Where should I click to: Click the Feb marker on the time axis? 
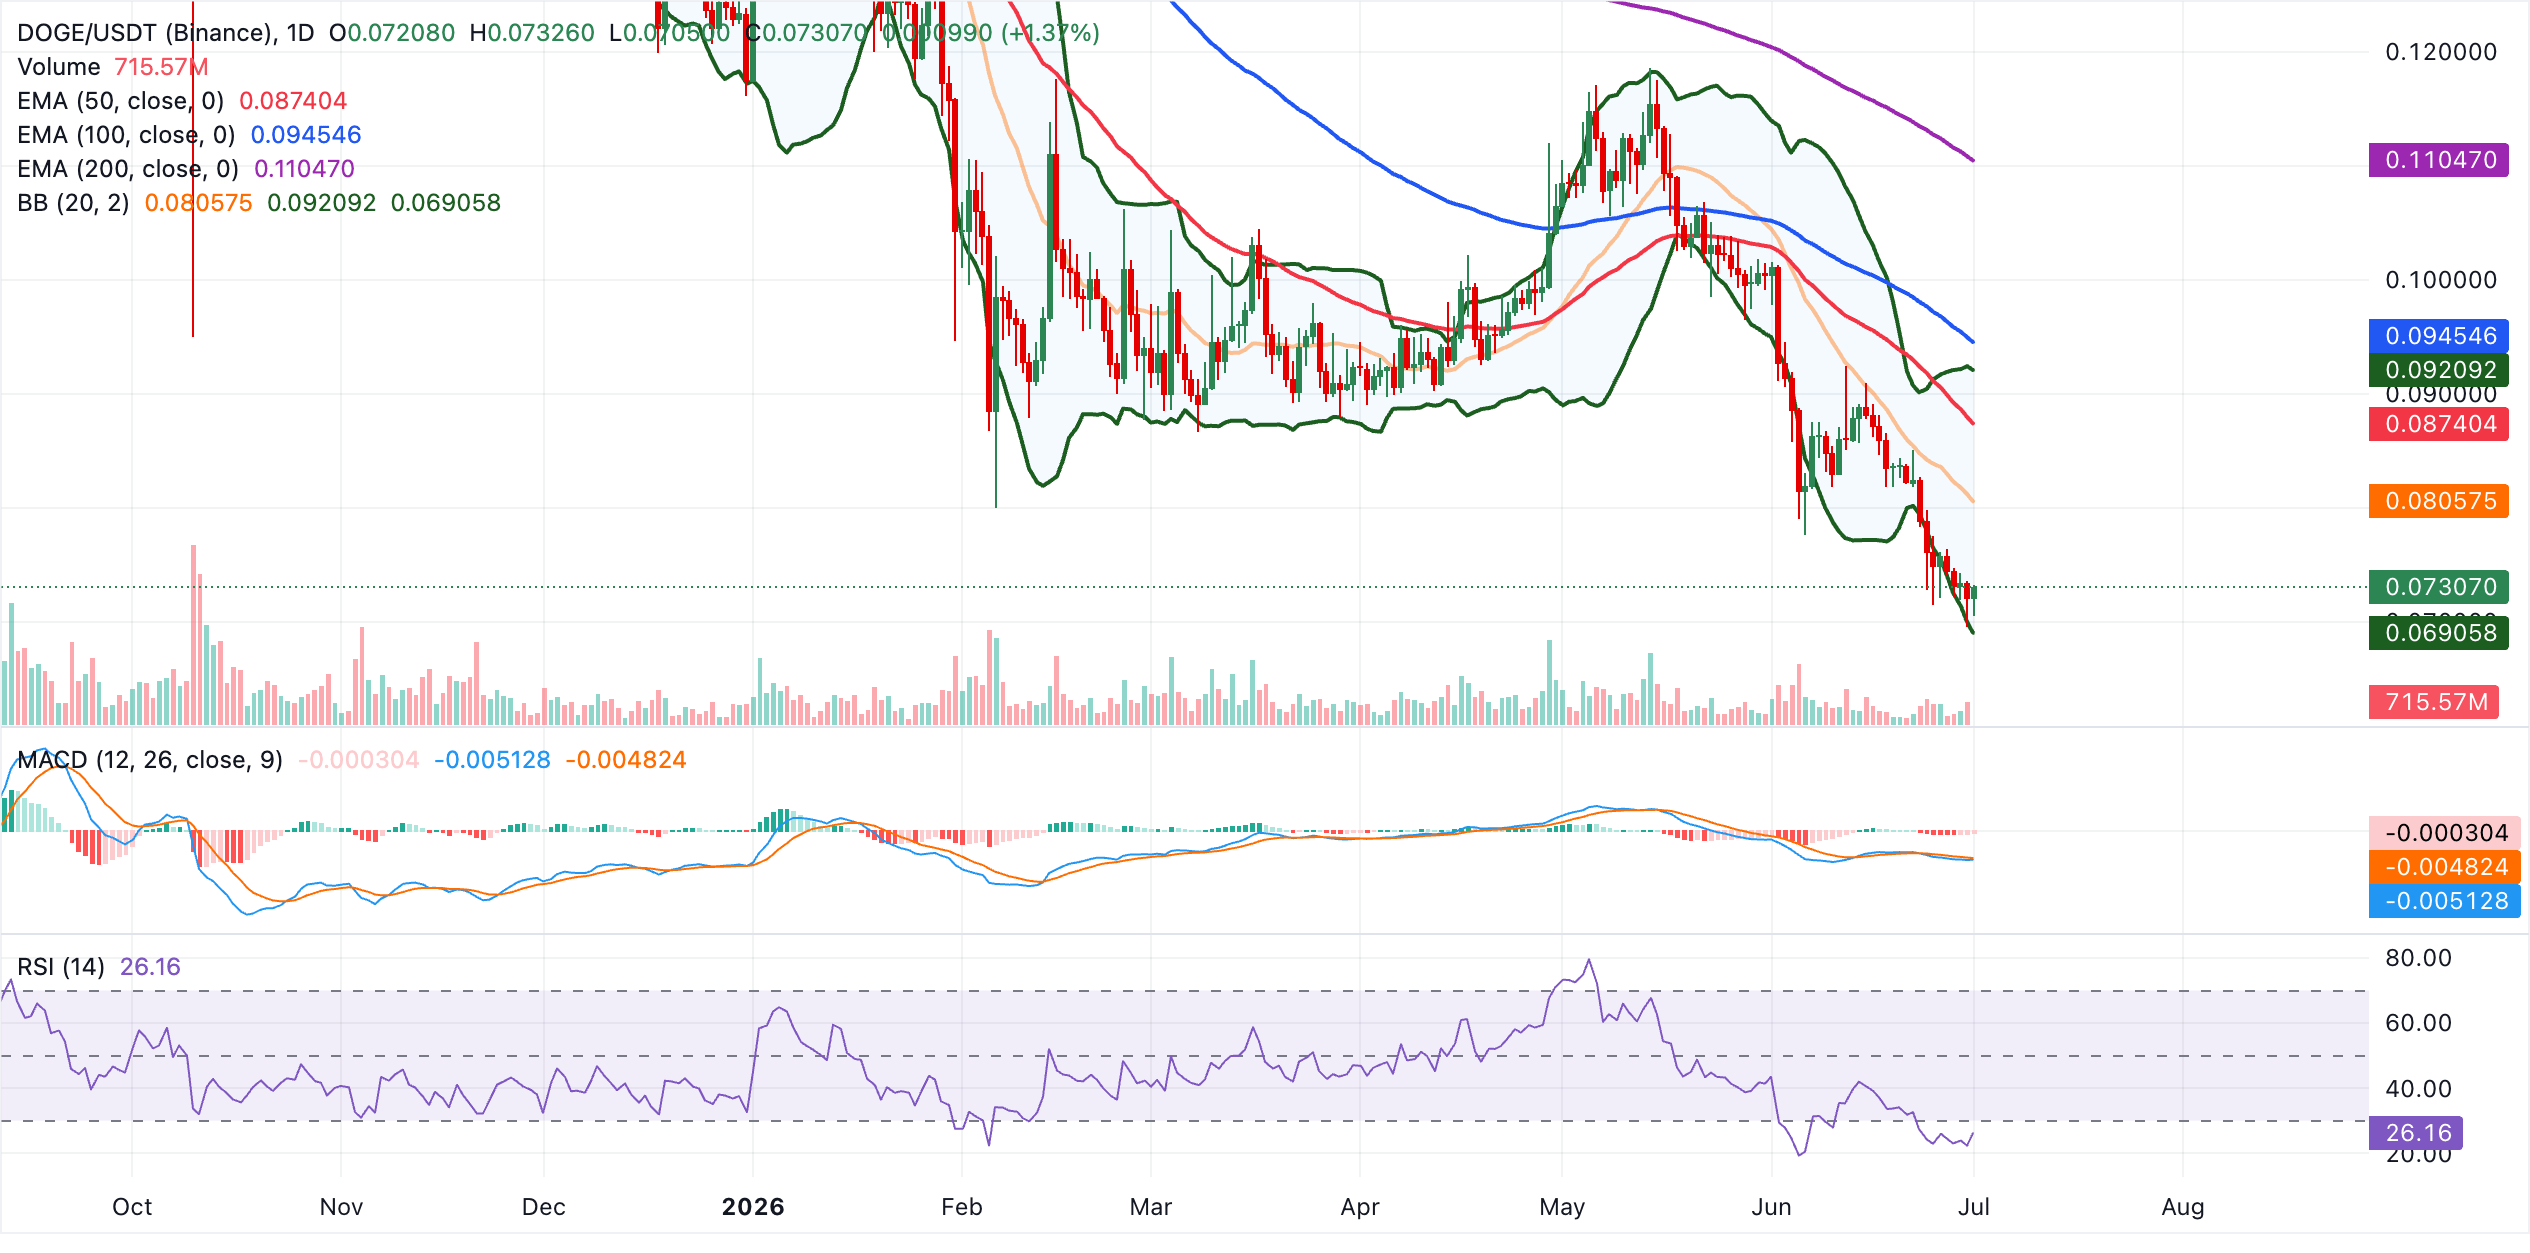click(962, 1207)
